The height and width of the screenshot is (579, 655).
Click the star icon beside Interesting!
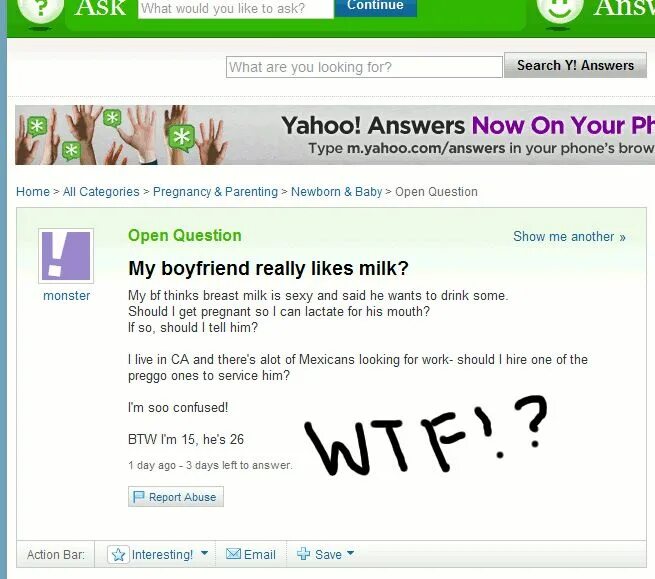click(x=119, y=554)
